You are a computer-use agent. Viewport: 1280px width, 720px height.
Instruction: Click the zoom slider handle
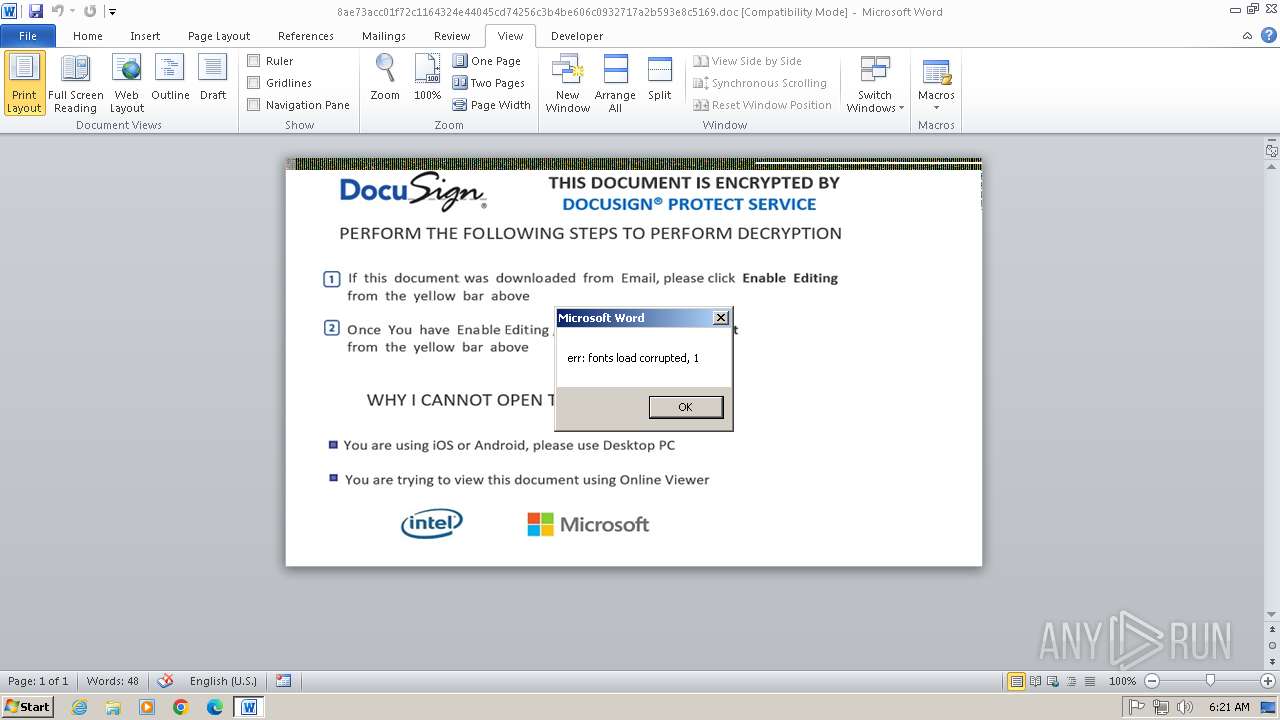(x=1210, y=681)
